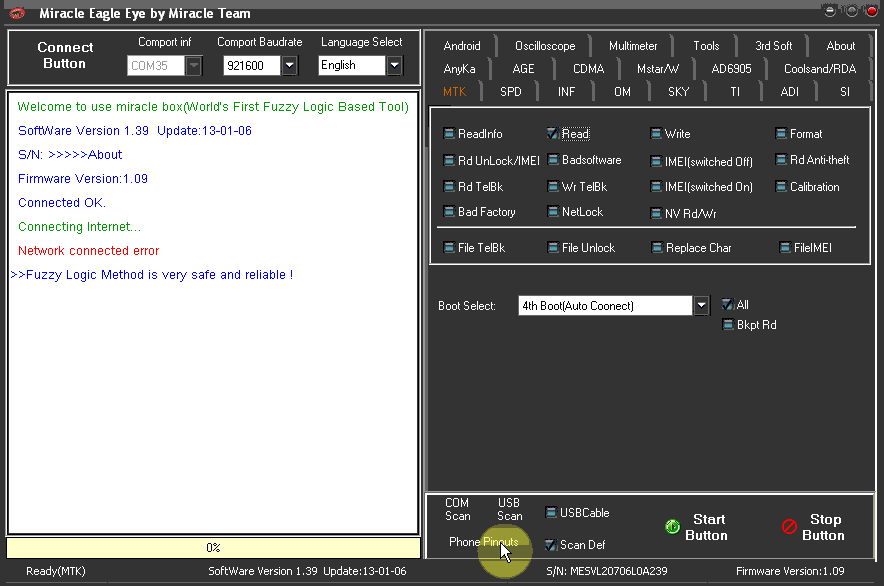Enable the FileIMEI checkbox
The width and height of the screenshot is (884, 586).
(x=785, y=248)
